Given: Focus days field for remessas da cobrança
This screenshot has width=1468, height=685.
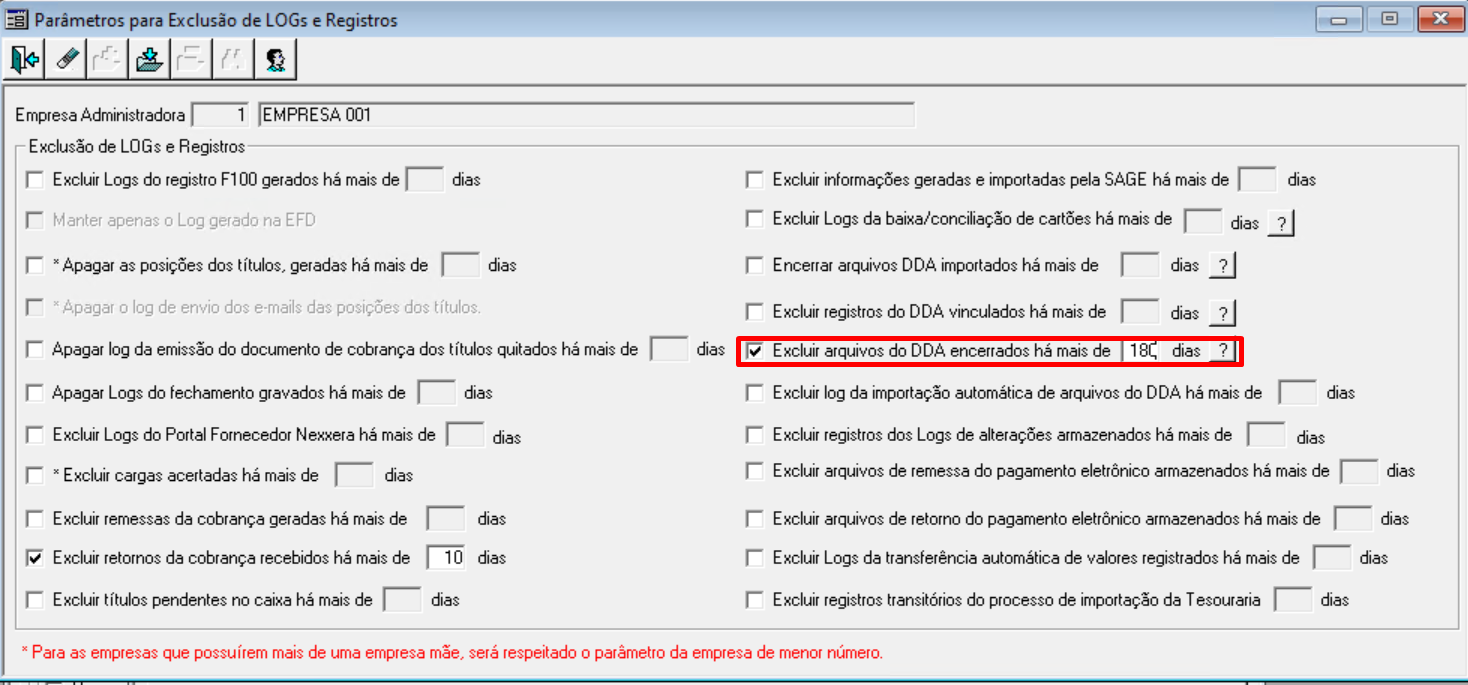Looking at the screenshot, I should tap(446, 519).
